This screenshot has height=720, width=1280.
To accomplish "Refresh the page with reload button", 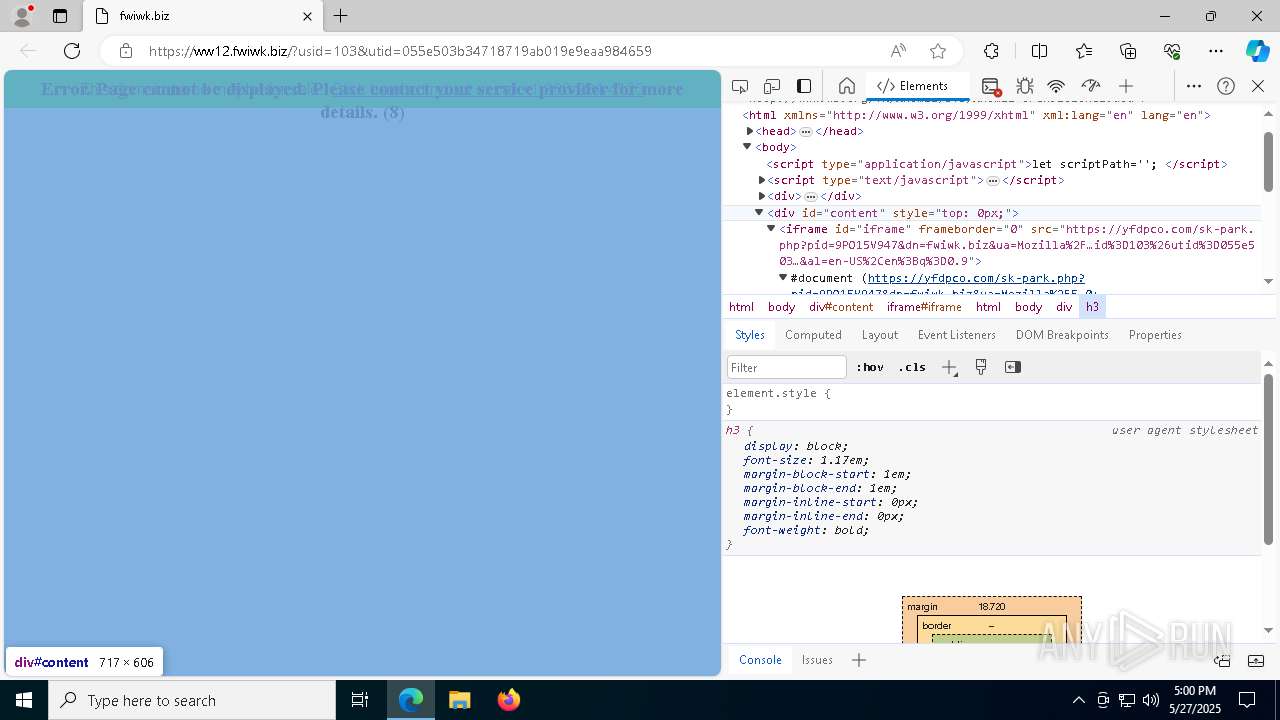I will (72, 51).
